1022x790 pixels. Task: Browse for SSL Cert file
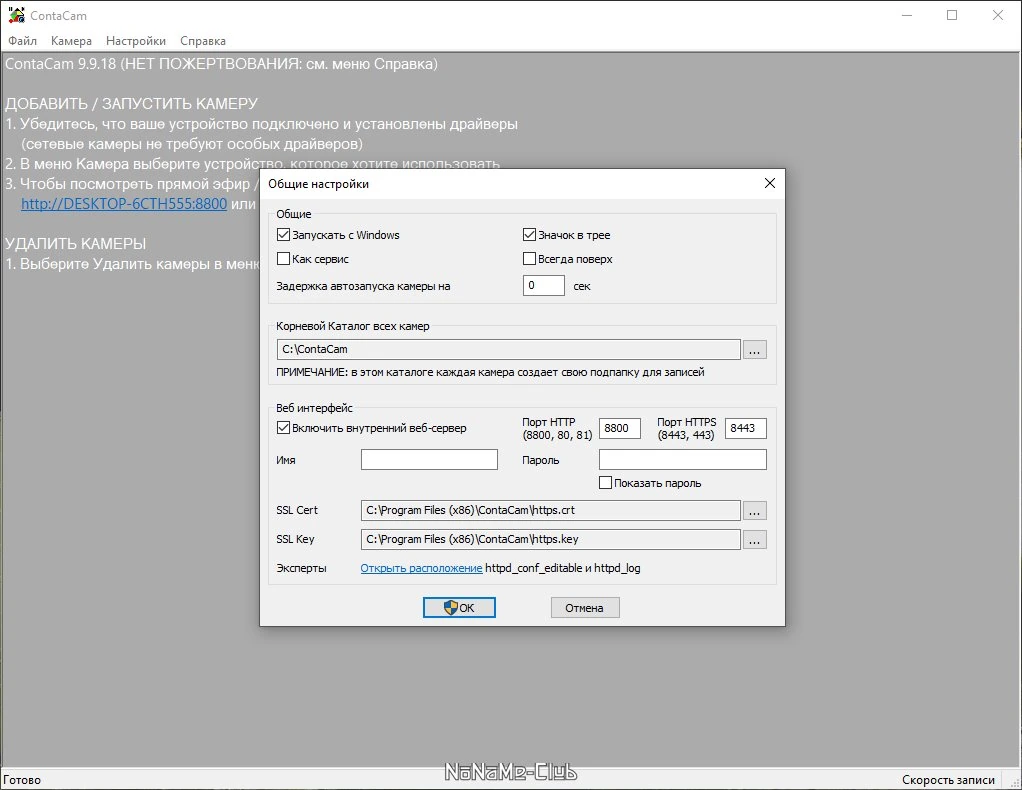[754, 510]
